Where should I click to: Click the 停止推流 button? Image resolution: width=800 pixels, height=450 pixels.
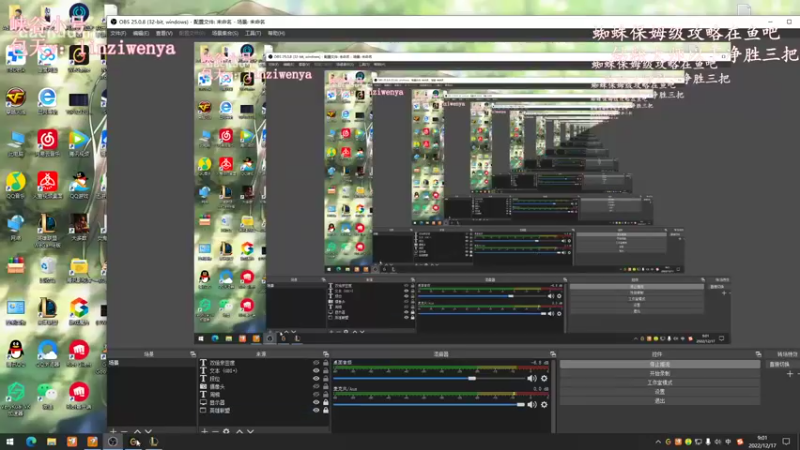pyautogui.click(x=660, y=364)
